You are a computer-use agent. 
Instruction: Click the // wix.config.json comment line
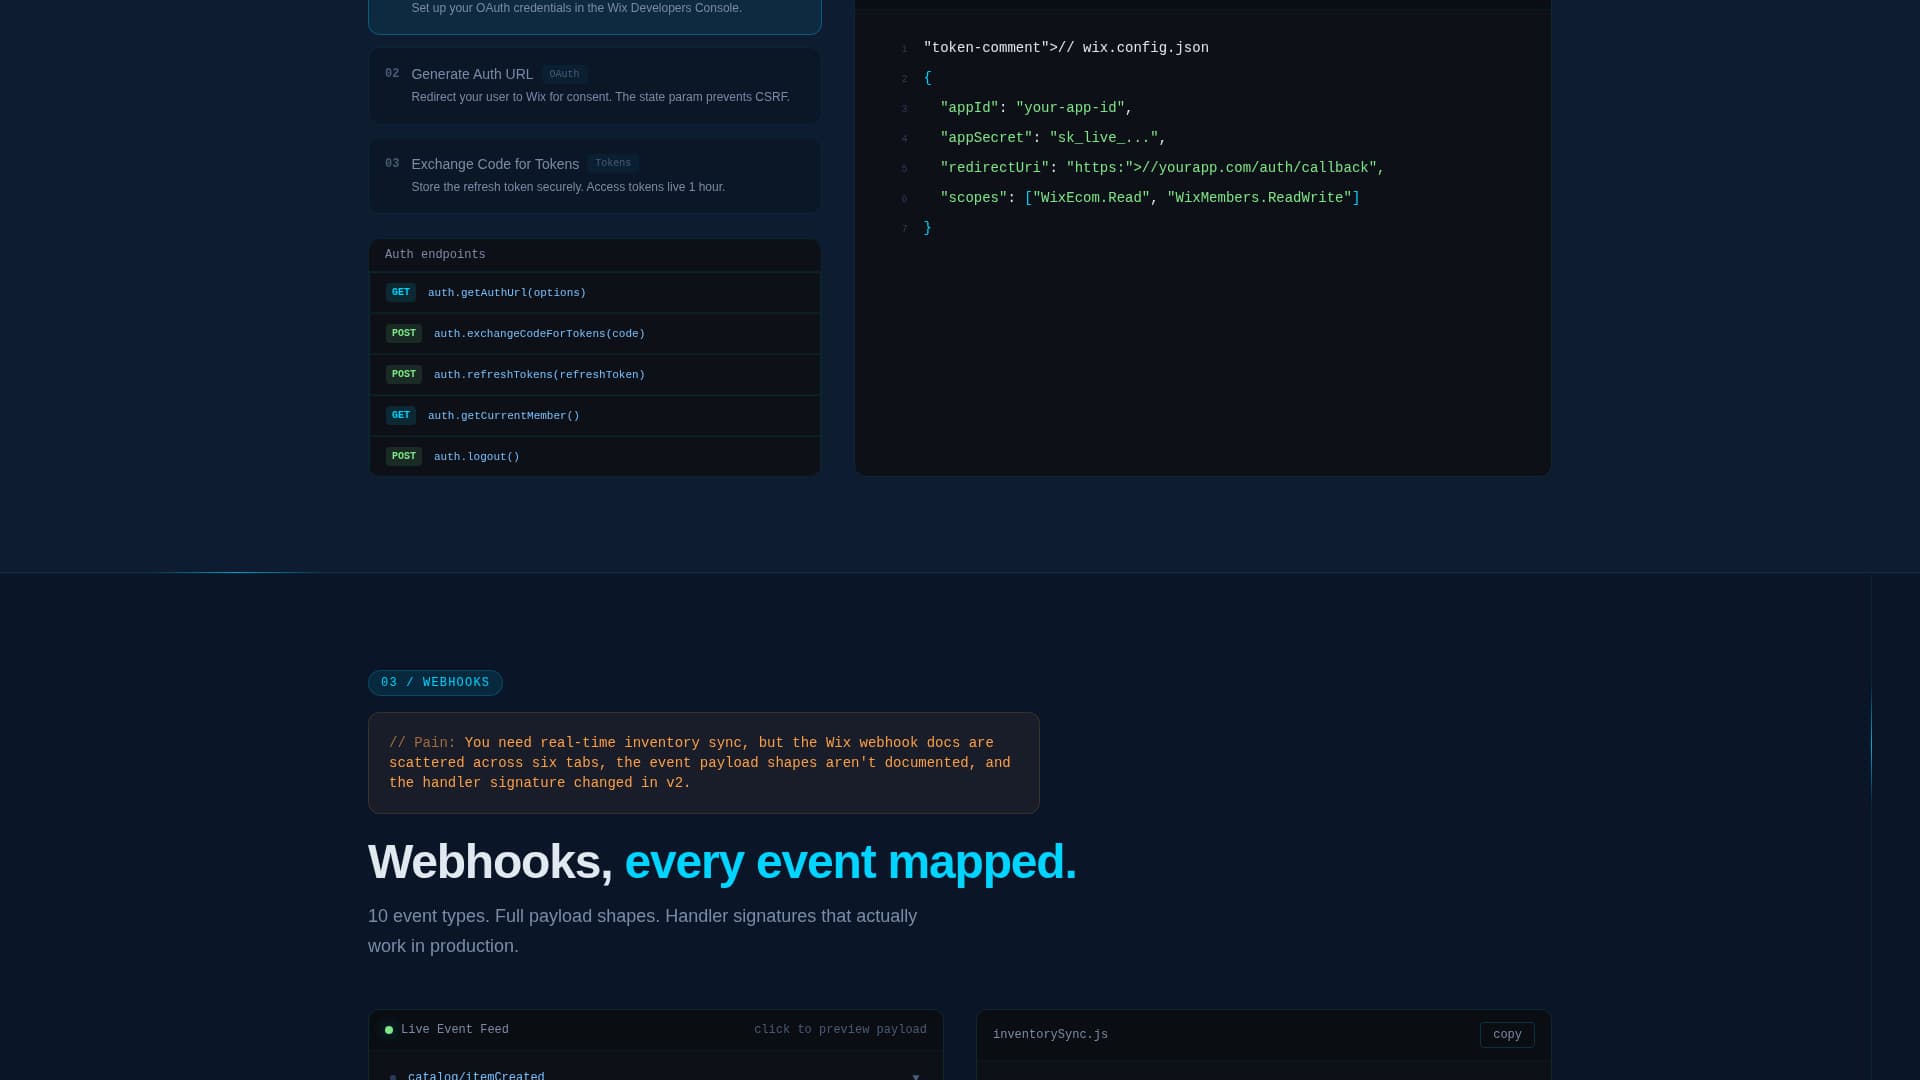coord(1066,48)
